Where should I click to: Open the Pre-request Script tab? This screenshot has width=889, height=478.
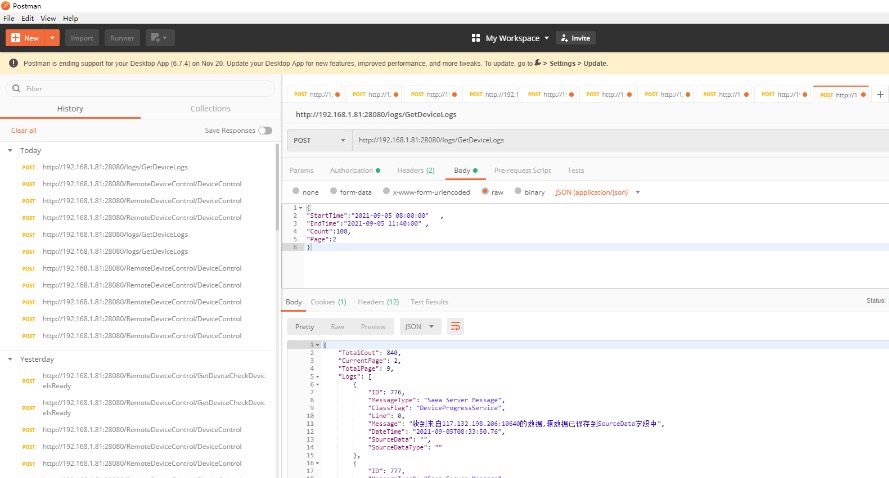[x=522, y=170]
